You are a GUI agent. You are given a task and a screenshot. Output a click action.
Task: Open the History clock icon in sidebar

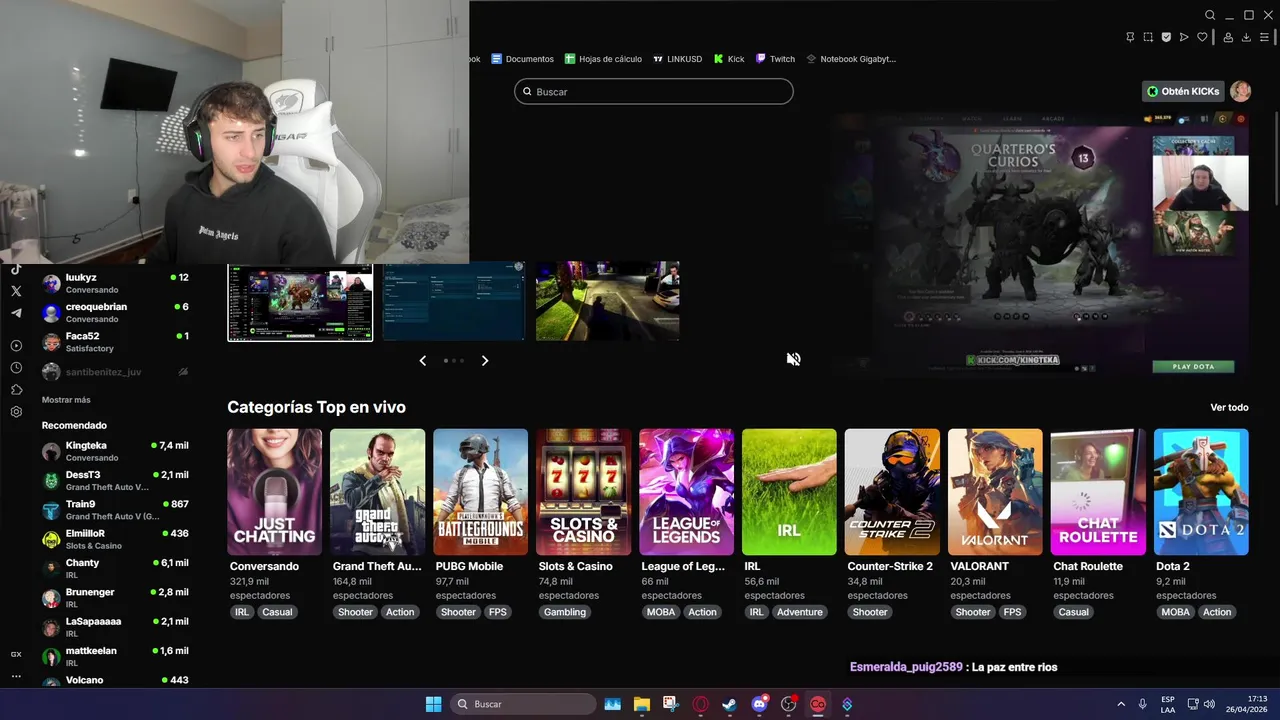click(x=16, y=368)
